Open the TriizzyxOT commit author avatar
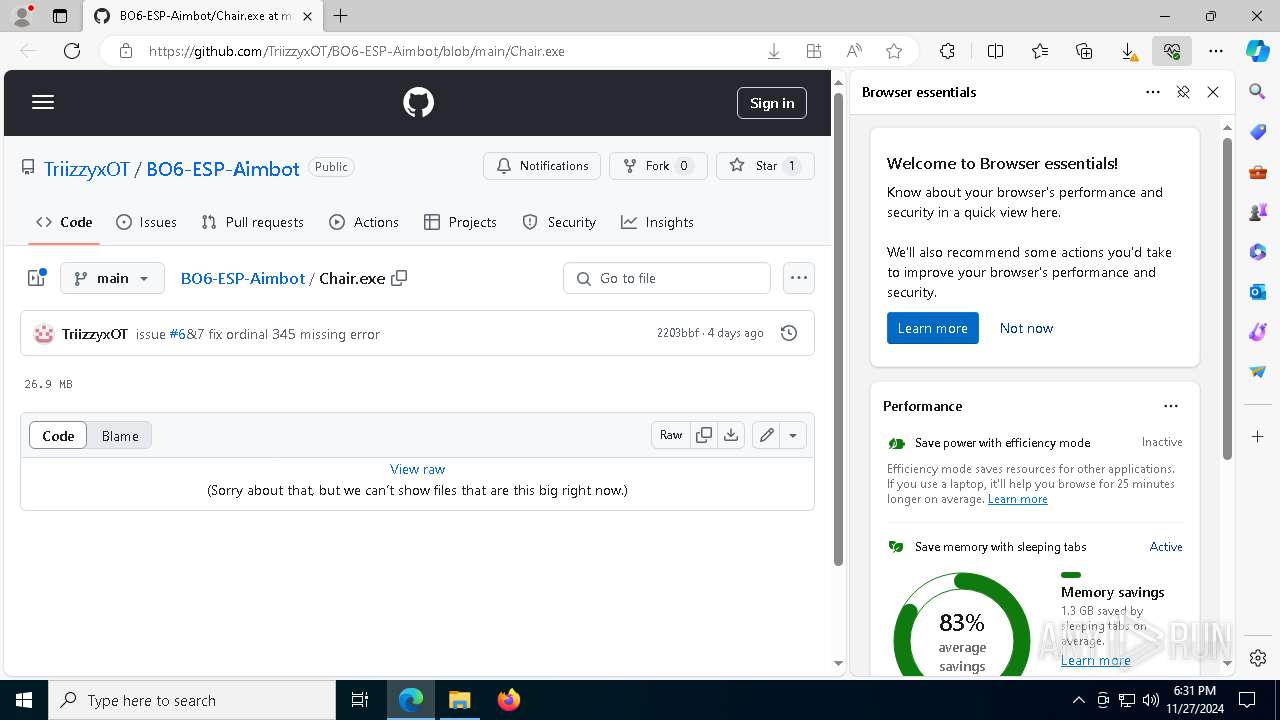1280x720 pixels. point(43,334)
